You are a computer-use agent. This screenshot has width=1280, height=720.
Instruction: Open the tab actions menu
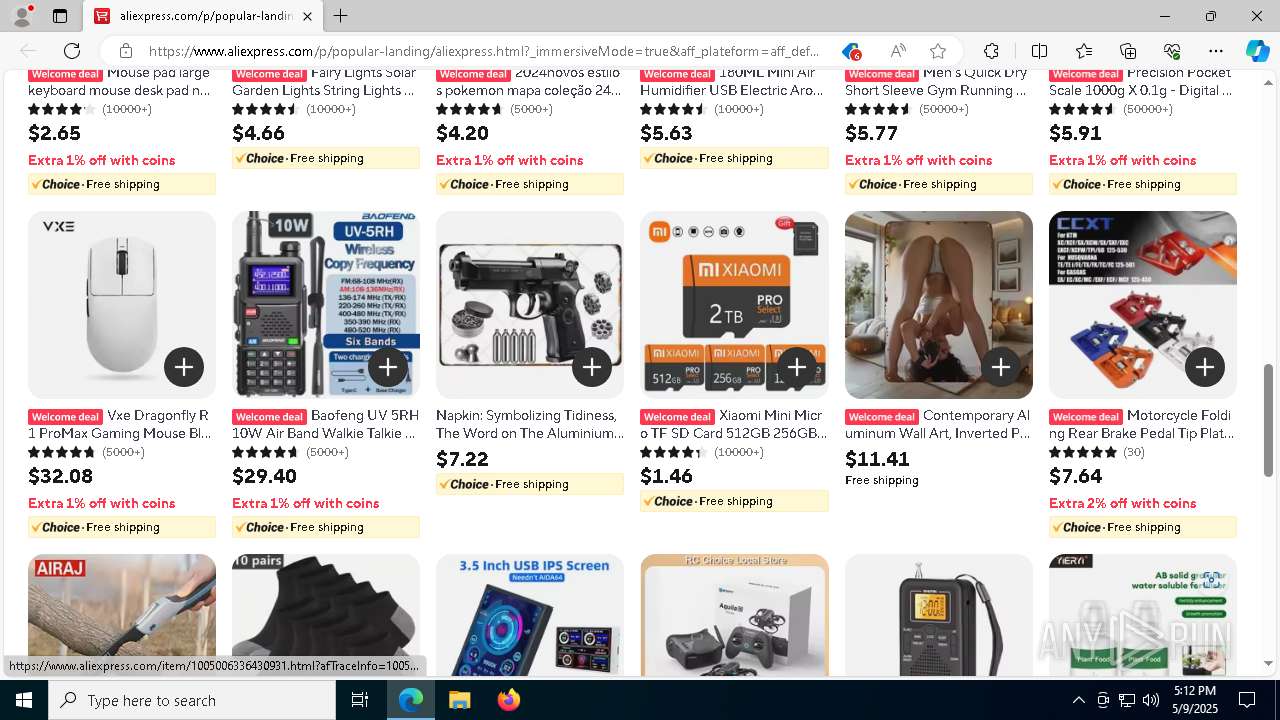(60, 16)
